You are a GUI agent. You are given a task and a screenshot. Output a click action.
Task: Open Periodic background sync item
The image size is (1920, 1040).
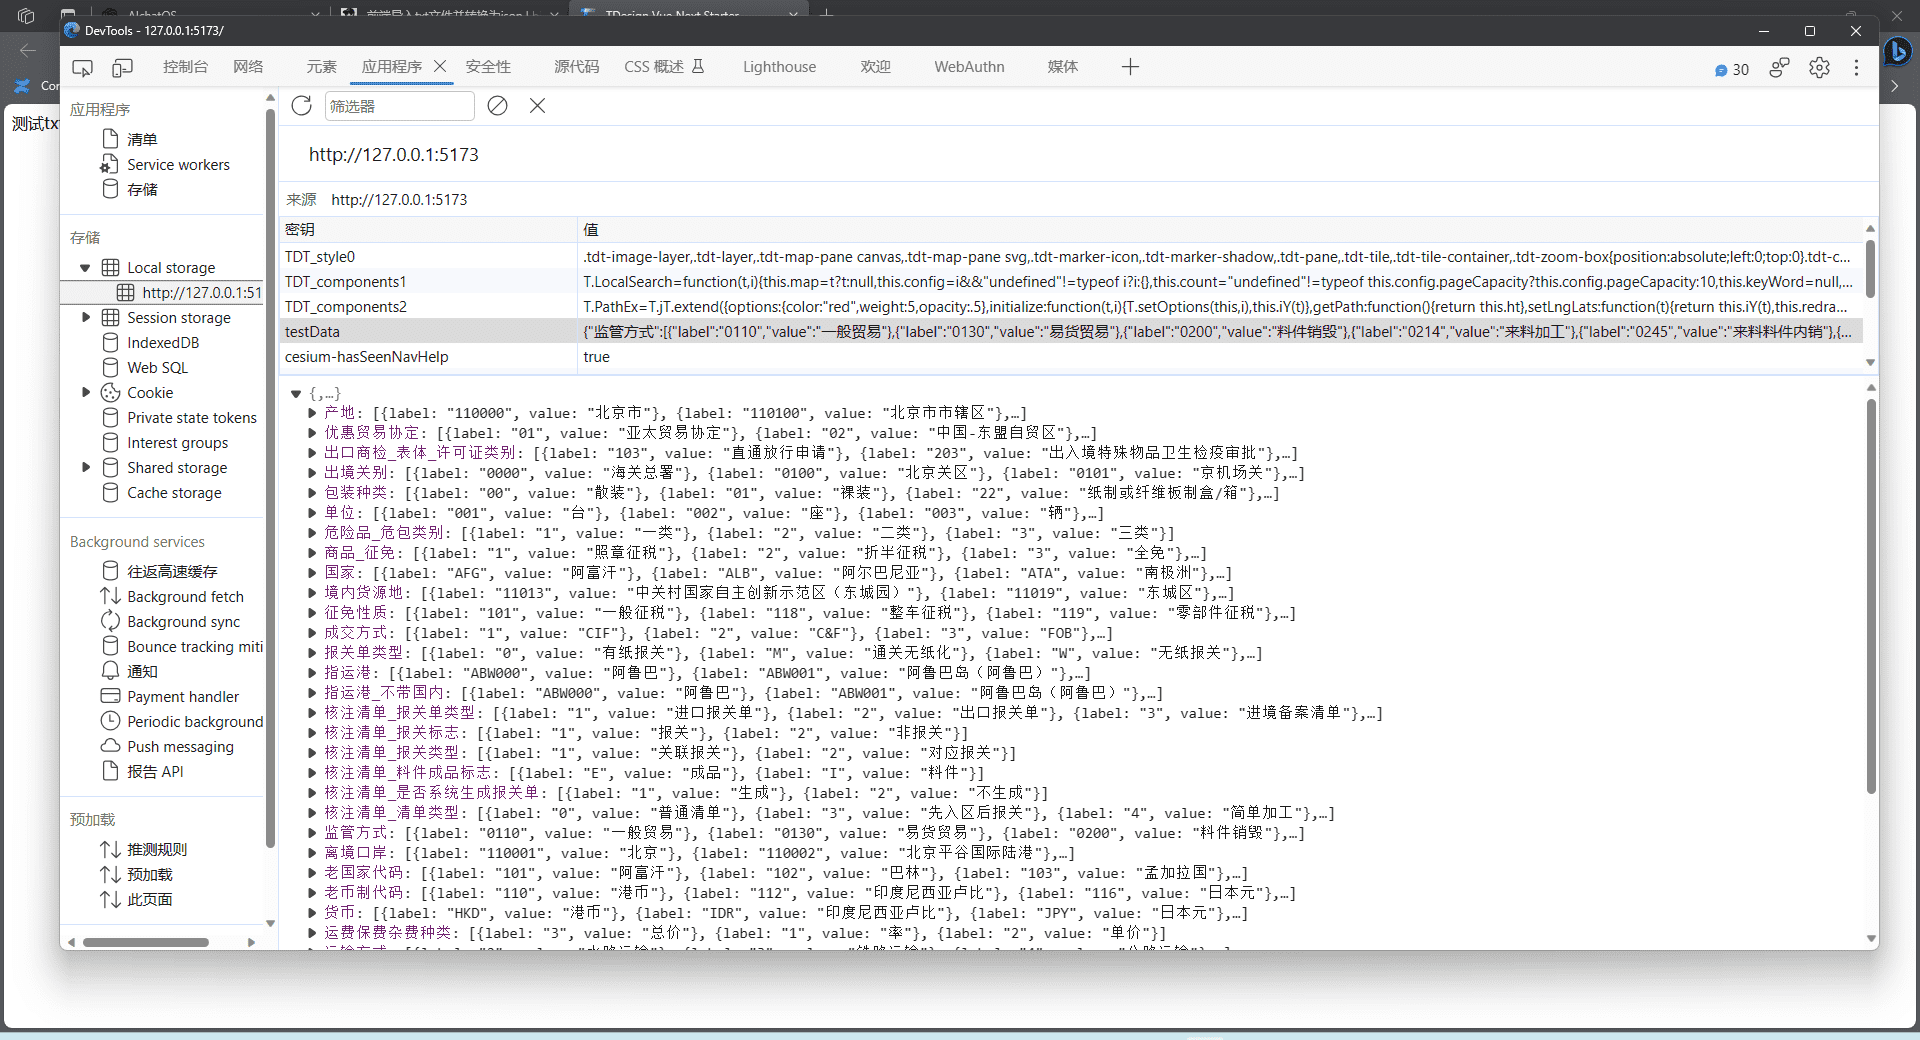194,721
